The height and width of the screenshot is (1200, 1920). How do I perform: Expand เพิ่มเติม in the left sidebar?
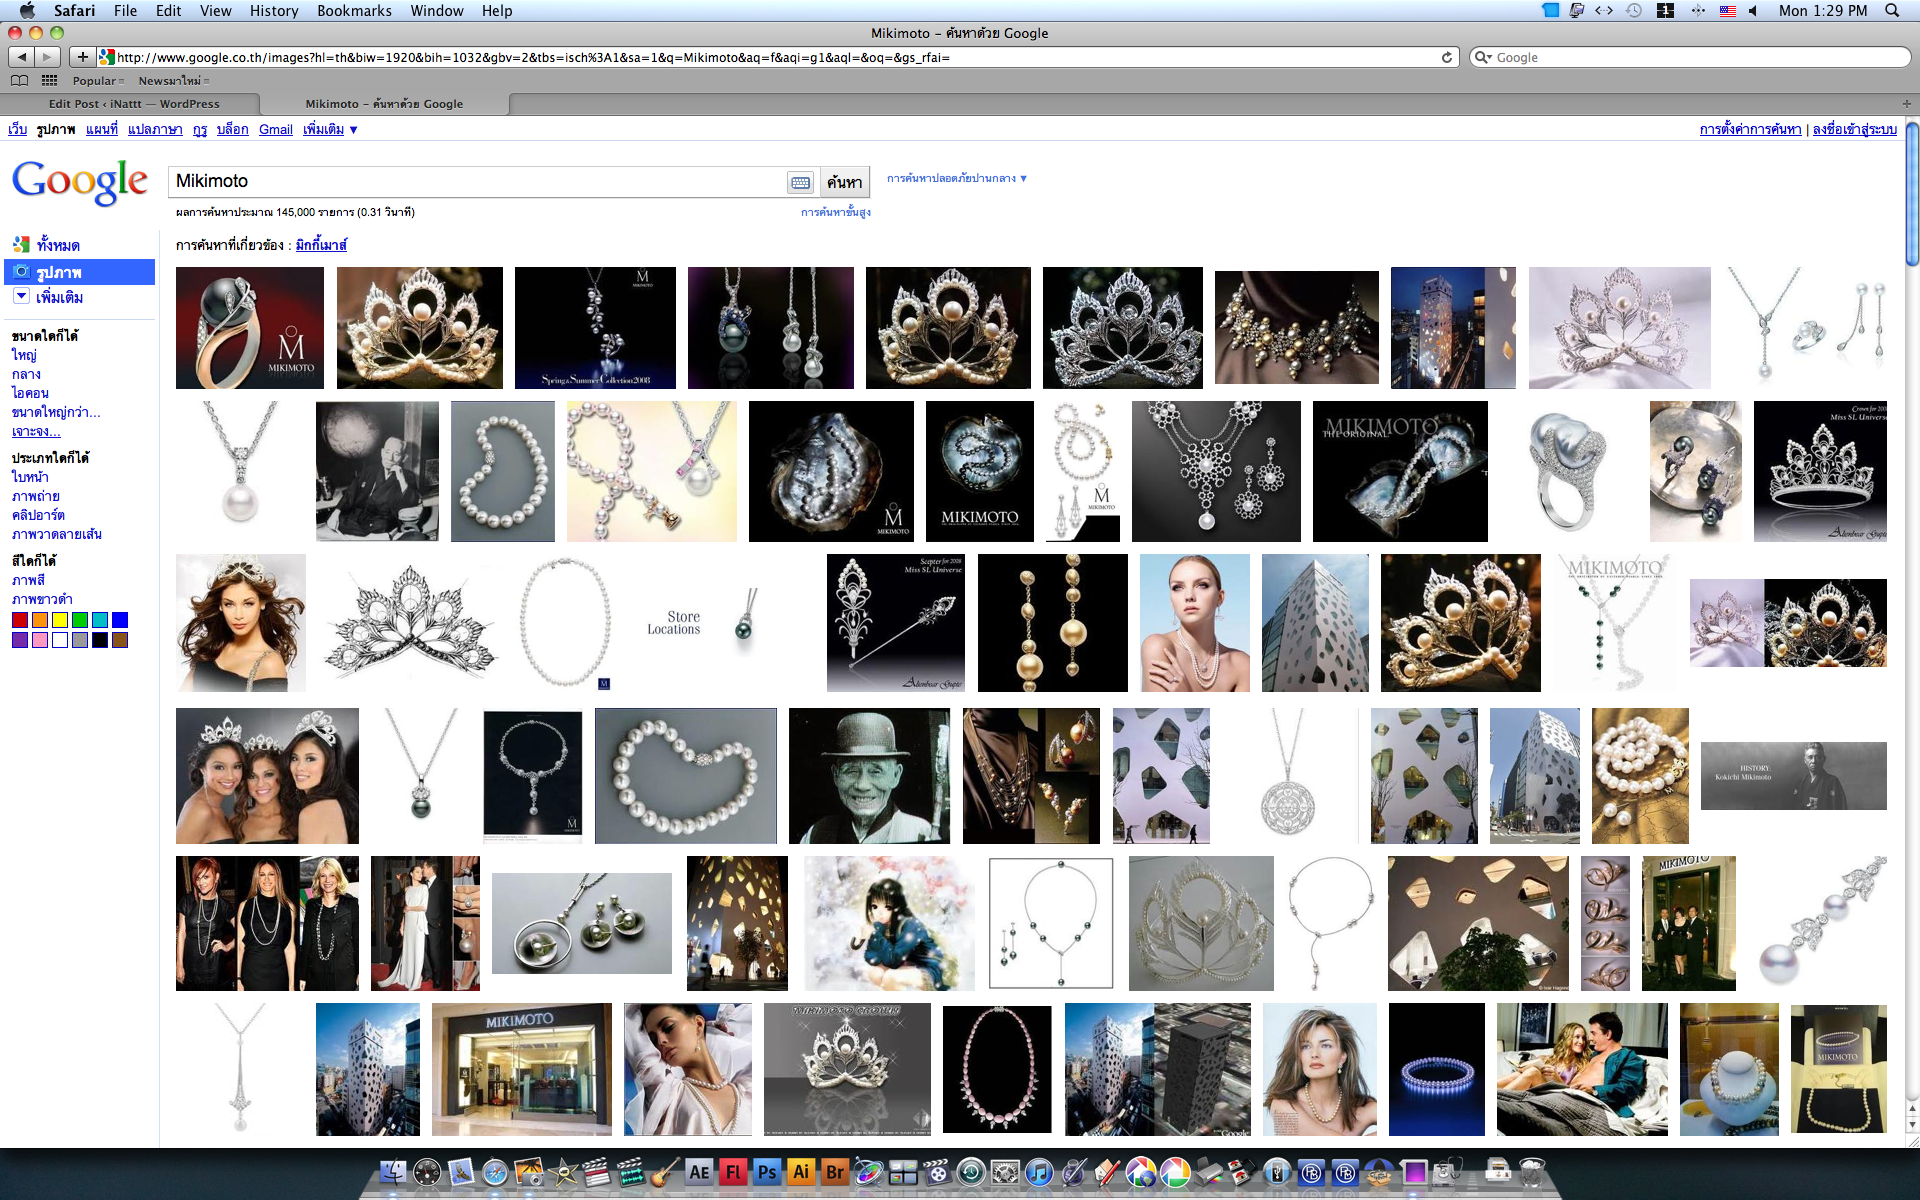pos(48,297)
